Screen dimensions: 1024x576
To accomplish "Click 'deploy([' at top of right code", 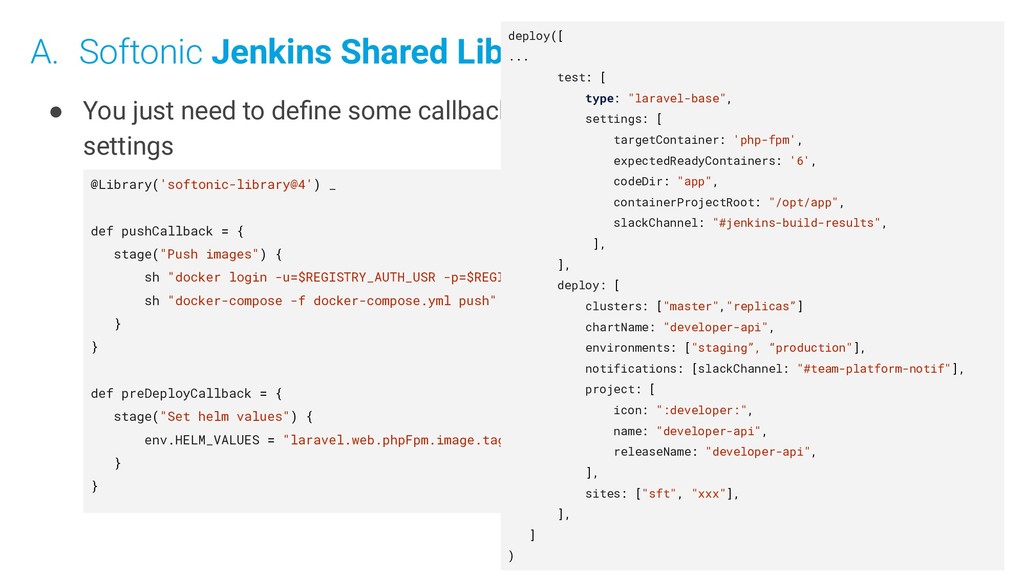I will pos(536,36).
